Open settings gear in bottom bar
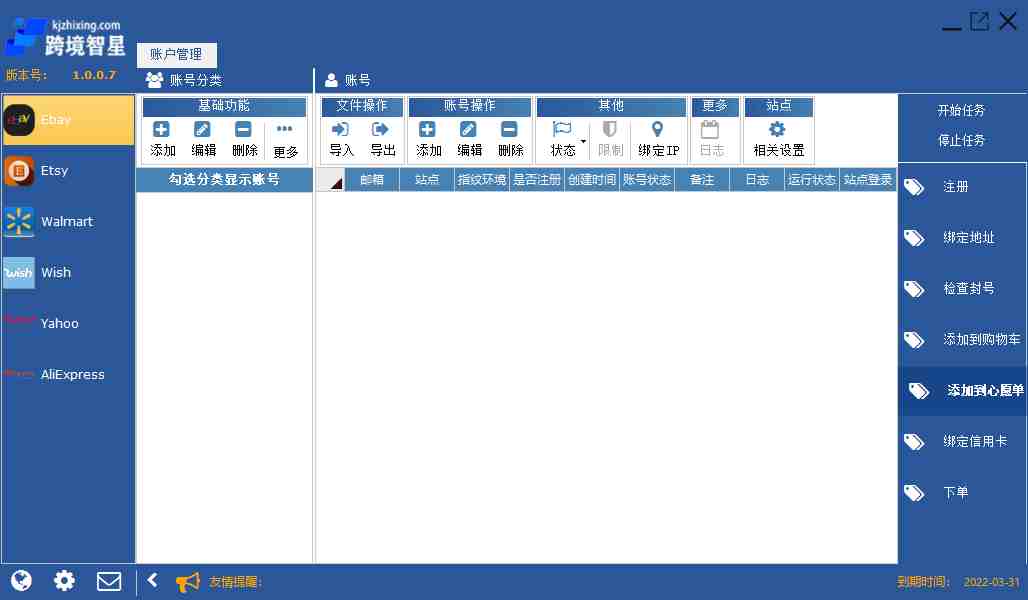 point(64,580)
